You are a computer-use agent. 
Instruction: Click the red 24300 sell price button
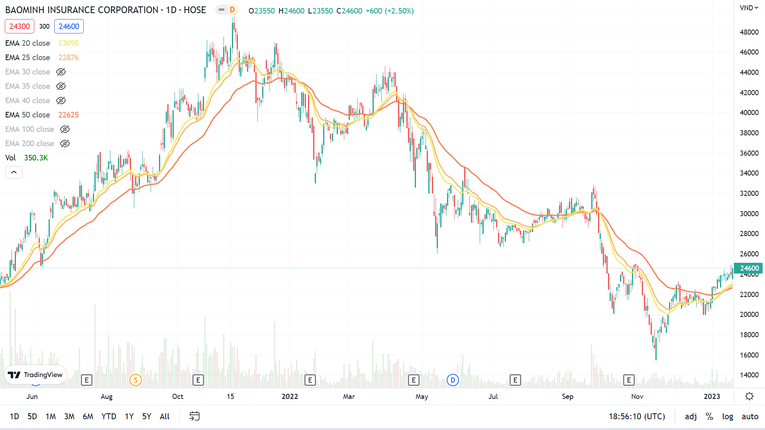(x=19, y=27)
